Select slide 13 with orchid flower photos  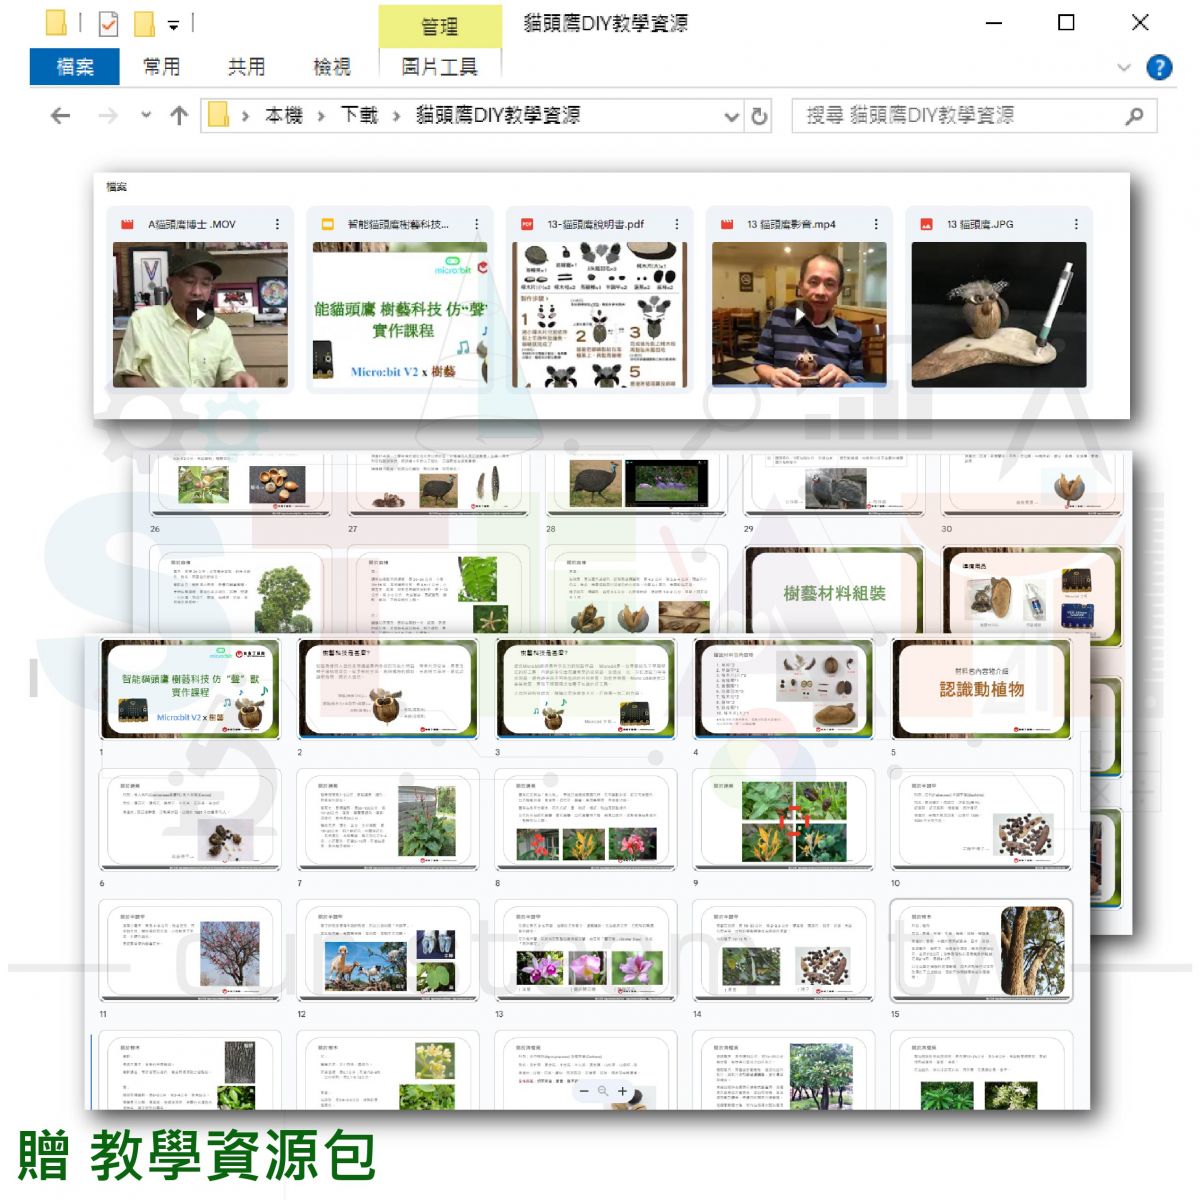pyautogui.click(x=585, y=950)
